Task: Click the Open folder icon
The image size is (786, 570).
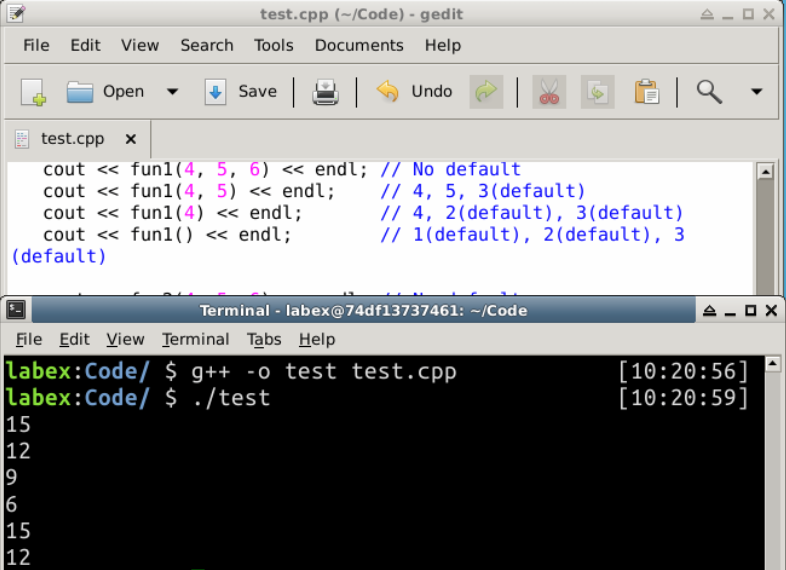Action: click(80, 92)
